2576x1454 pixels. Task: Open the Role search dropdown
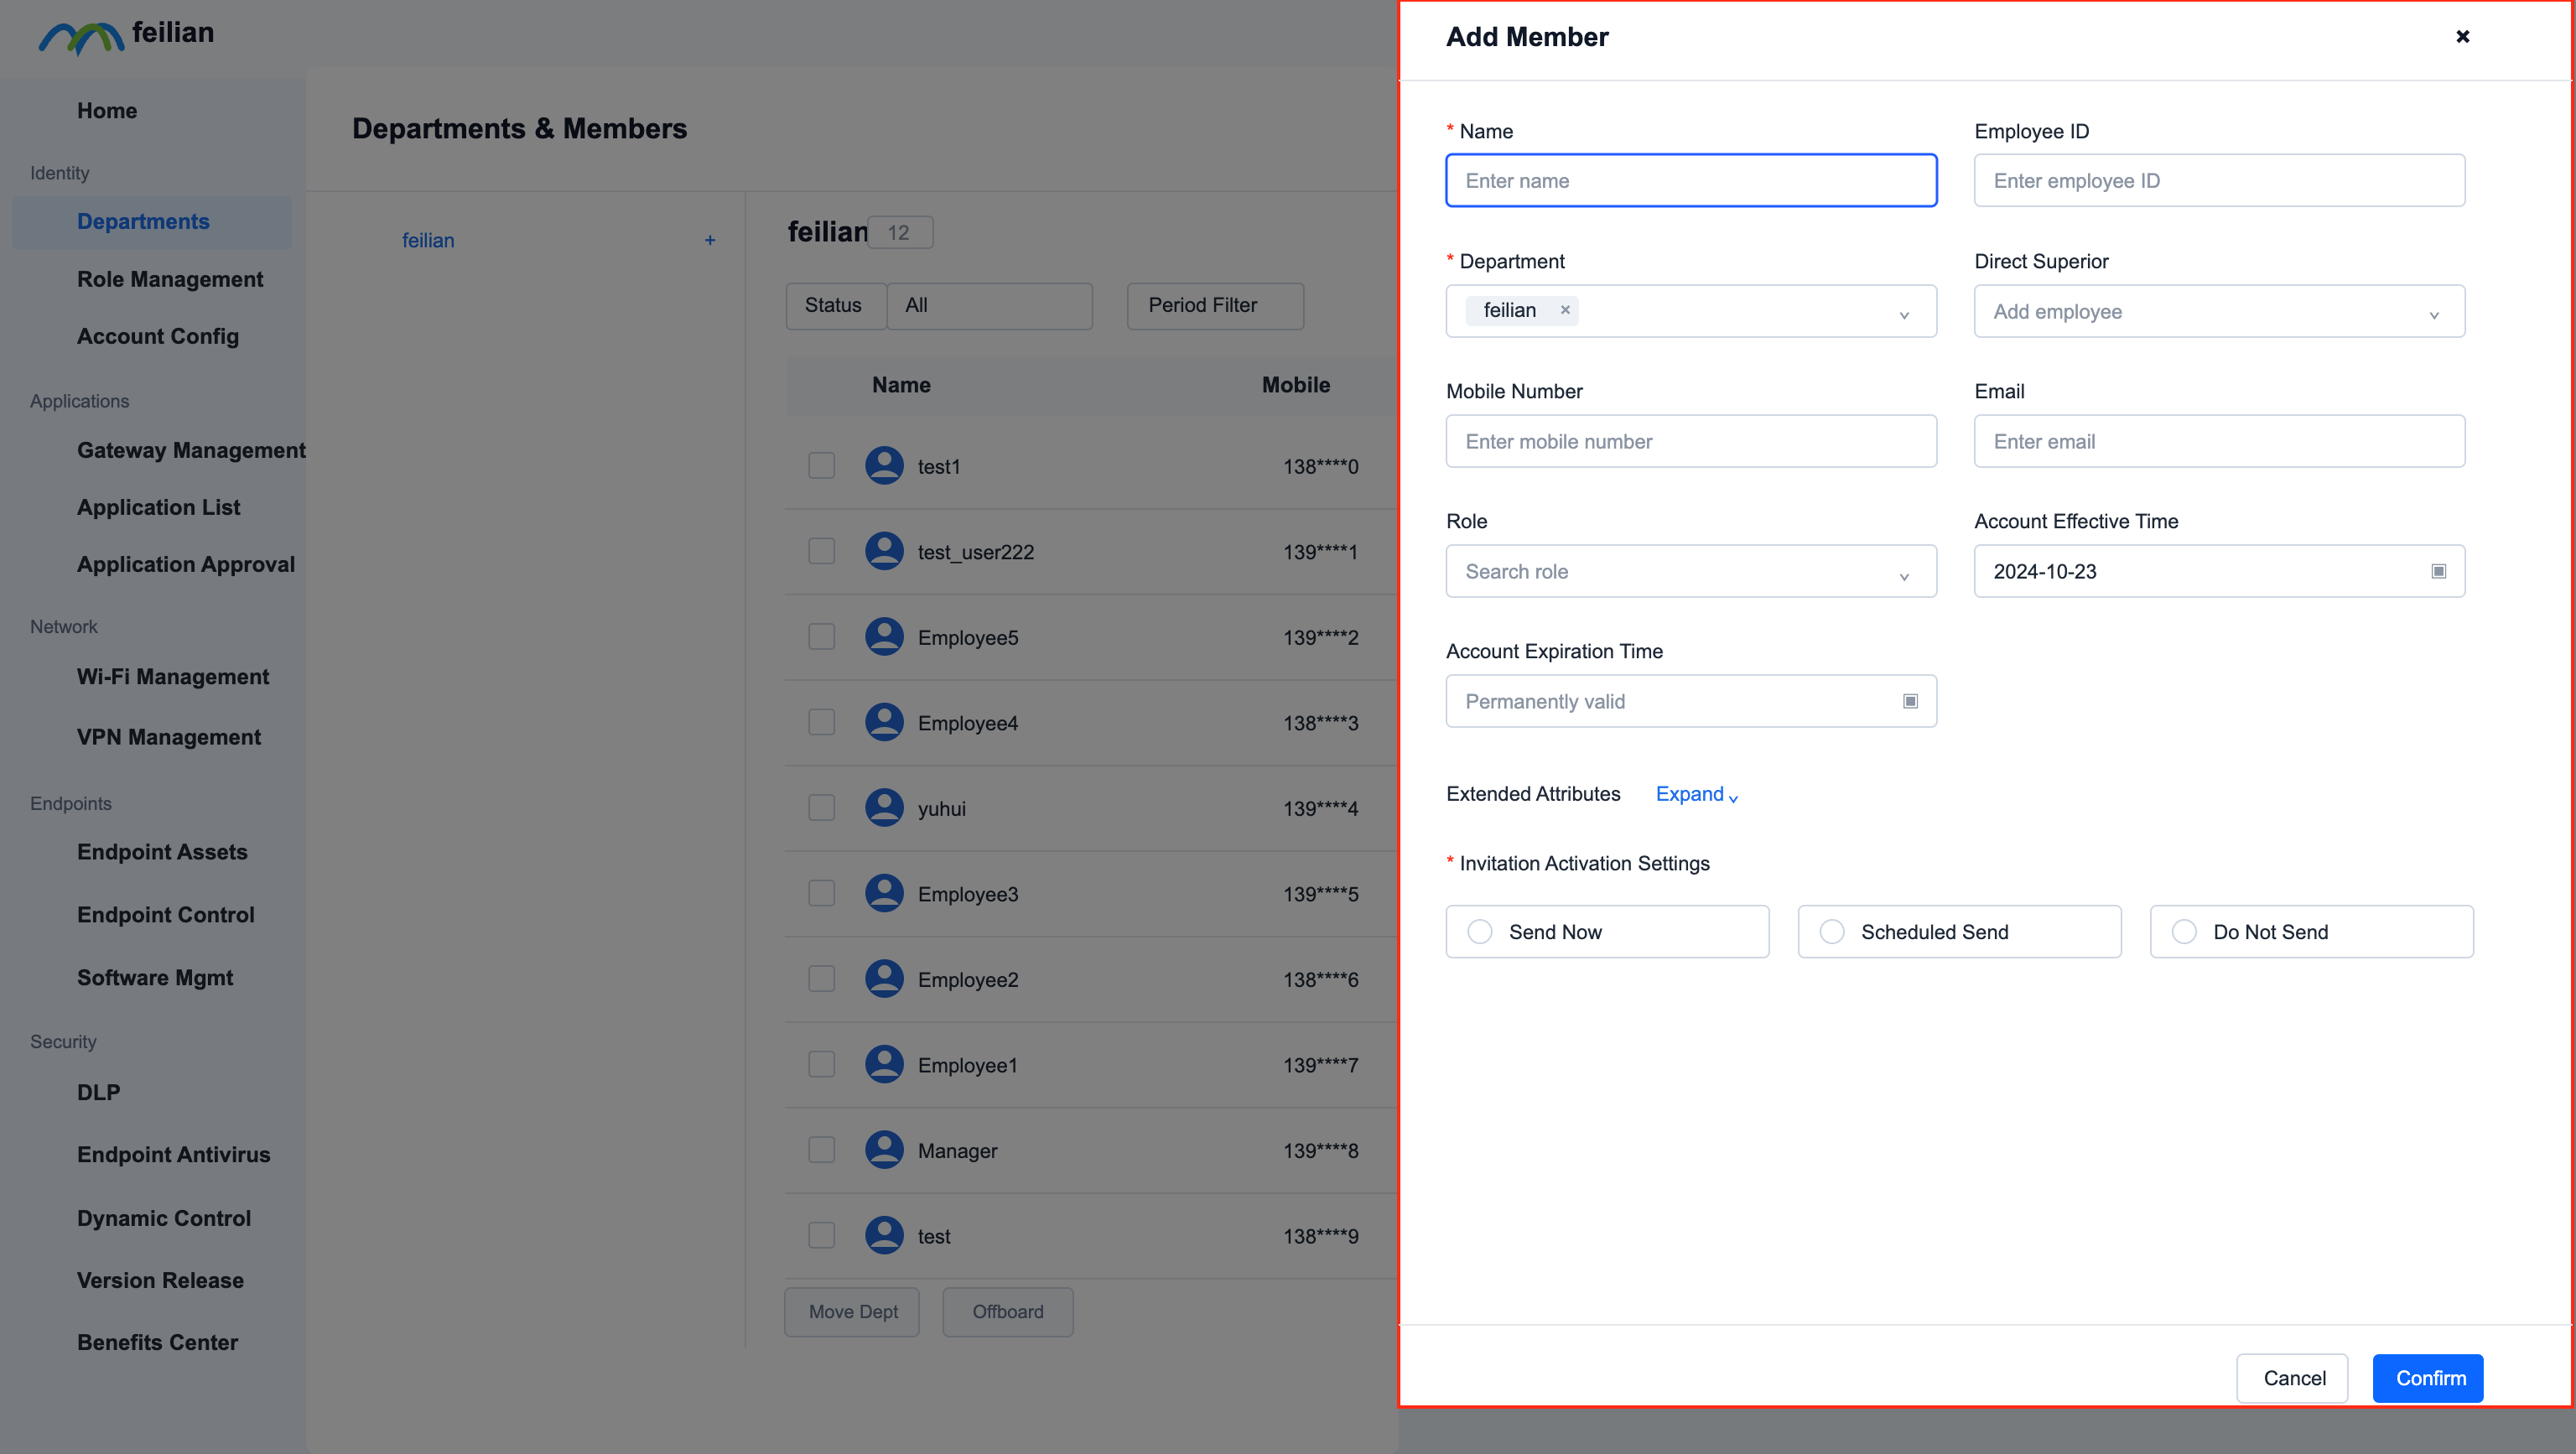coord(1691,571)
